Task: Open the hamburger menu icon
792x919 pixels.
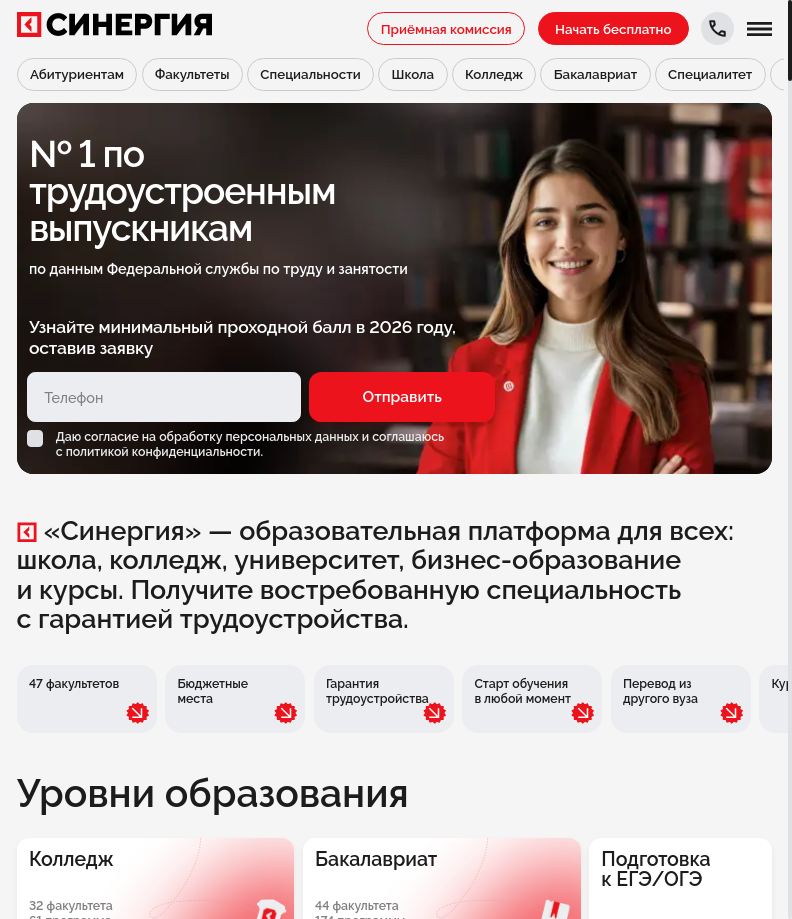Action: (x=759, y=29)
